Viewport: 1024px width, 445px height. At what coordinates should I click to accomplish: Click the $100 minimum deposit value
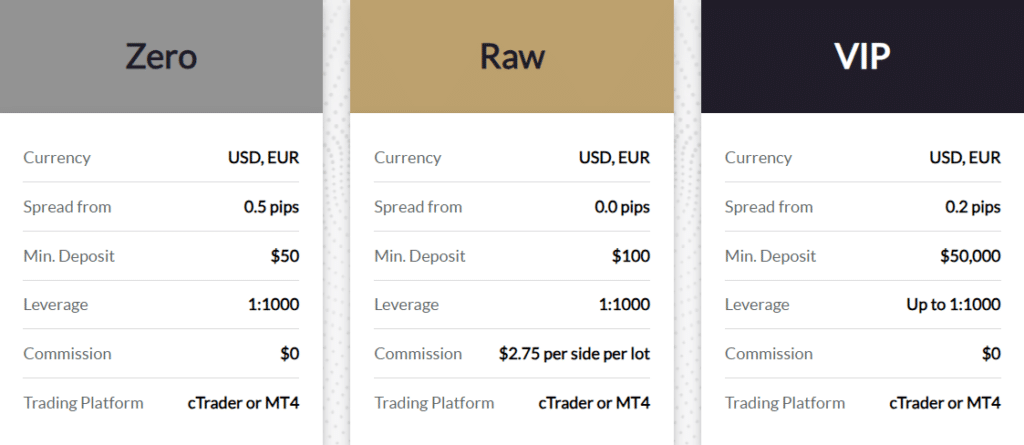[x=631, y=256]
